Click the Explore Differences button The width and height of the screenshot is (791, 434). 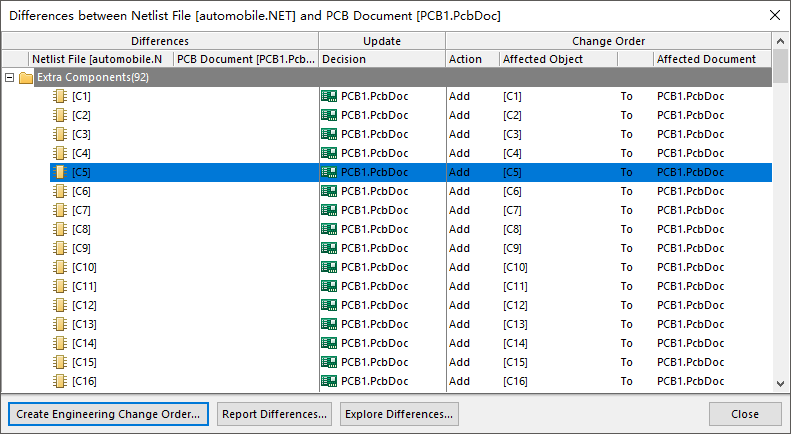(399, 414)
